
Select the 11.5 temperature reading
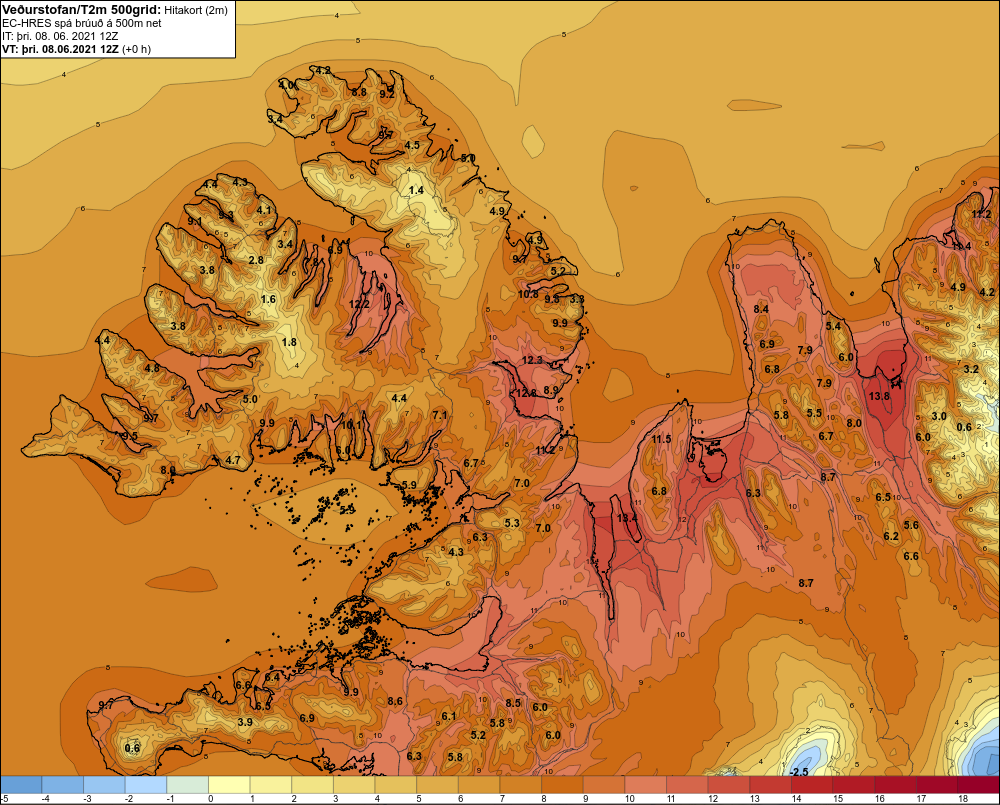[x=661, y=439]
